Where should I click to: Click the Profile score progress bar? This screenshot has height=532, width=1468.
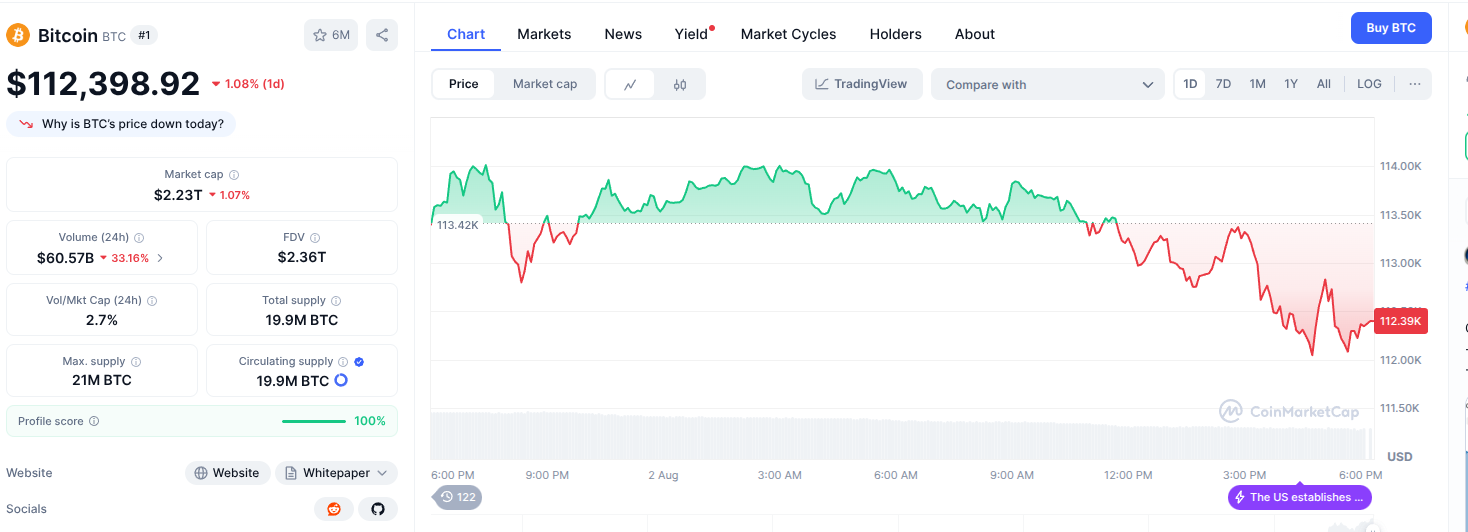(314, 422)
